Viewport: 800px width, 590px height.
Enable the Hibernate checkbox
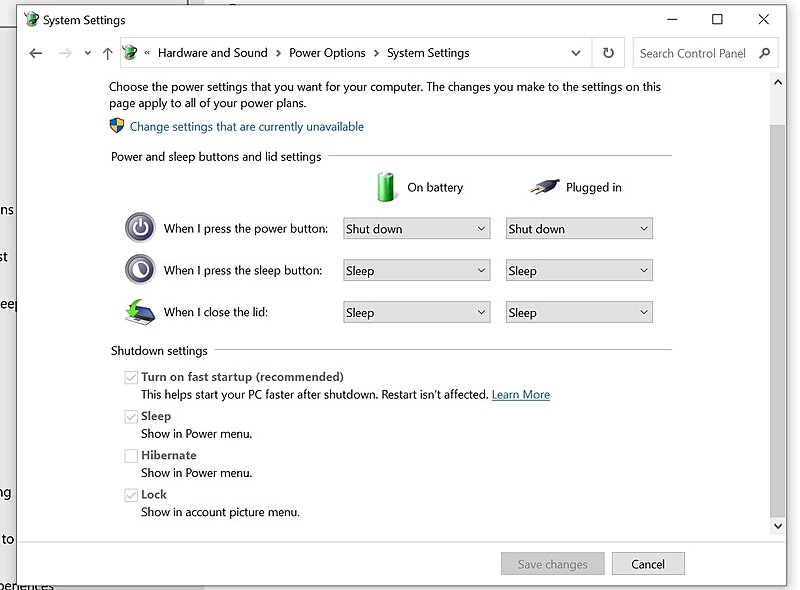tap(131, 456)
